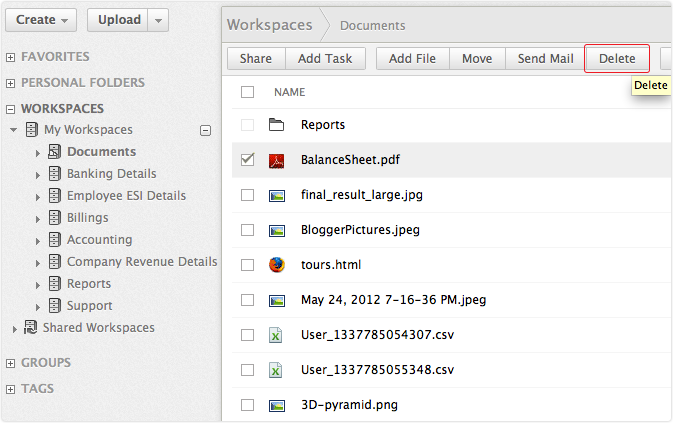Check the User_1337785055348.csv checkbox

point(247,370)
